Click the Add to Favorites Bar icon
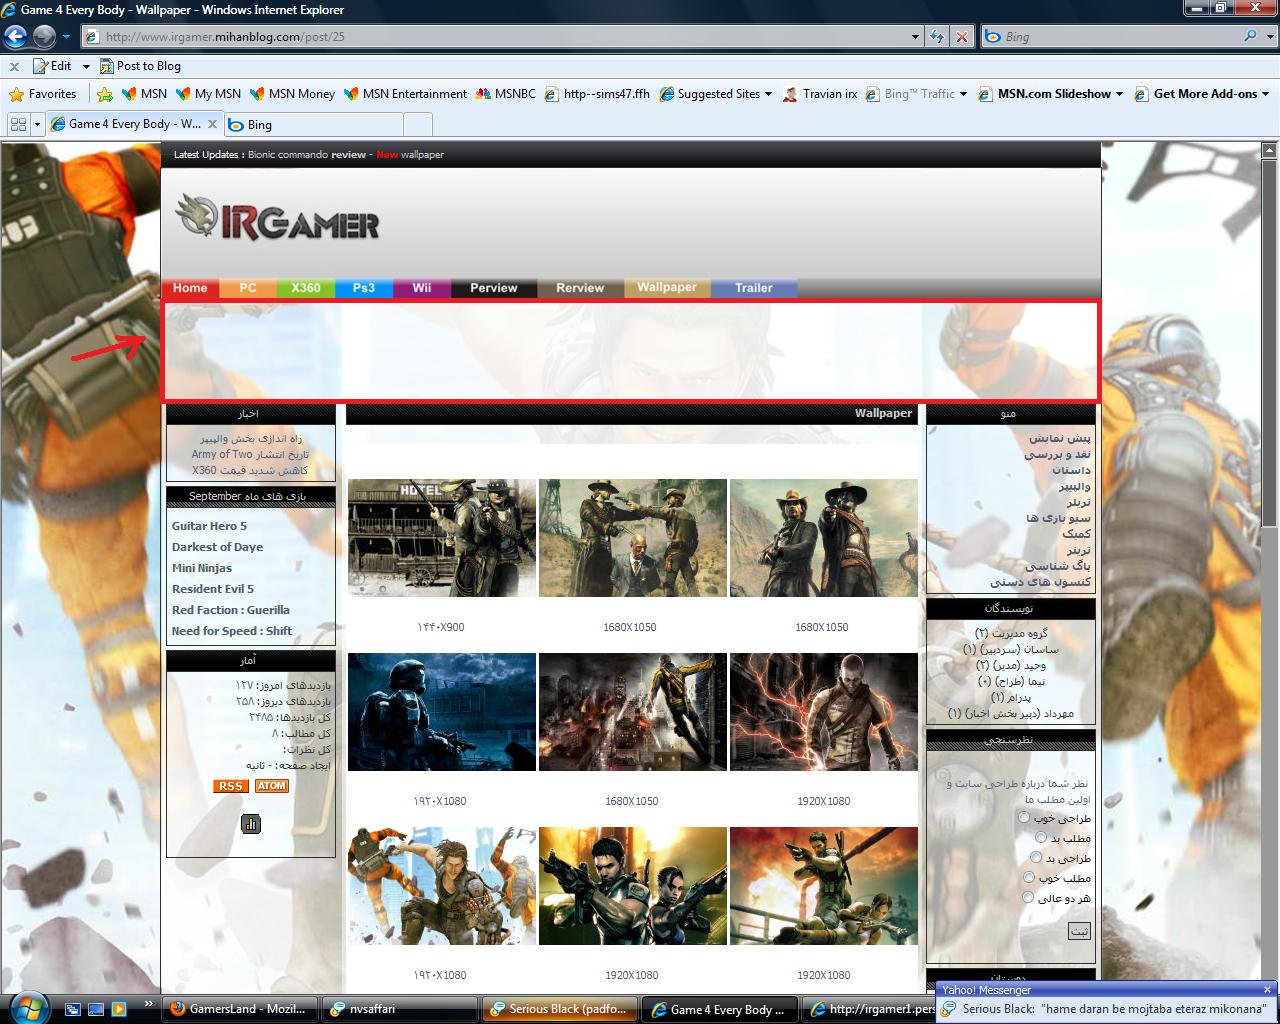This screenshot has width=1280, height=1024. [x=105, y=94]
